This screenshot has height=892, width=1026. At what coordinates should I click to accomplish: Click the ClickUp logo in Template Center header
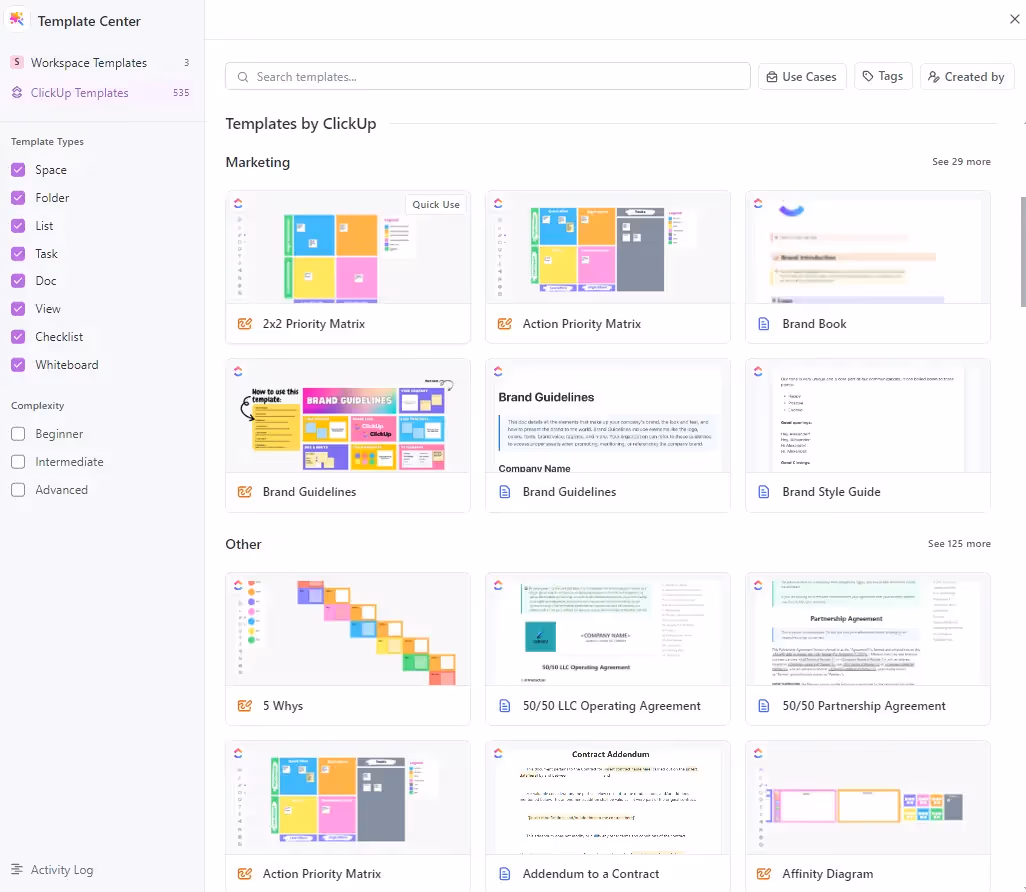18,20
